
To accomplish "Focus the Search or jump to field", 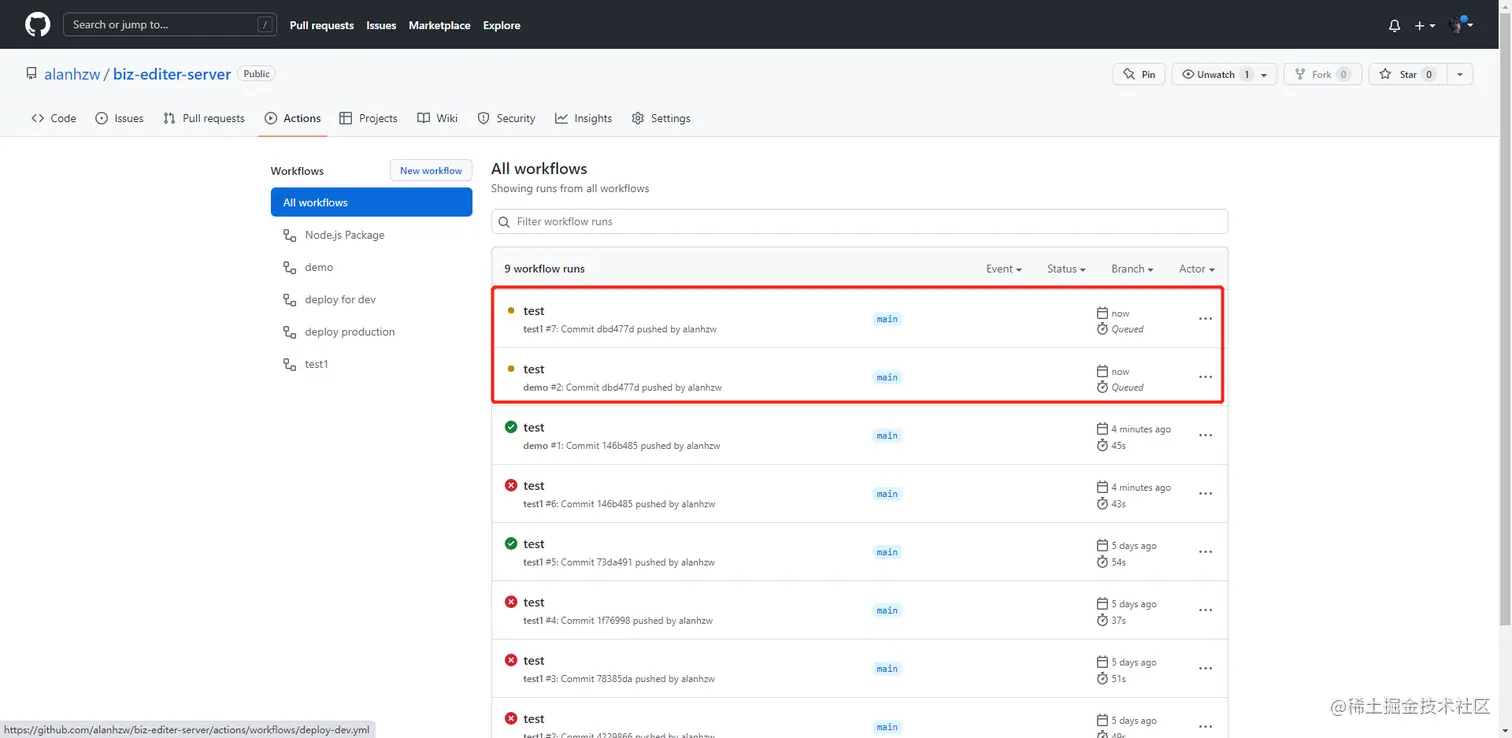I will click(x=170, y=25).
